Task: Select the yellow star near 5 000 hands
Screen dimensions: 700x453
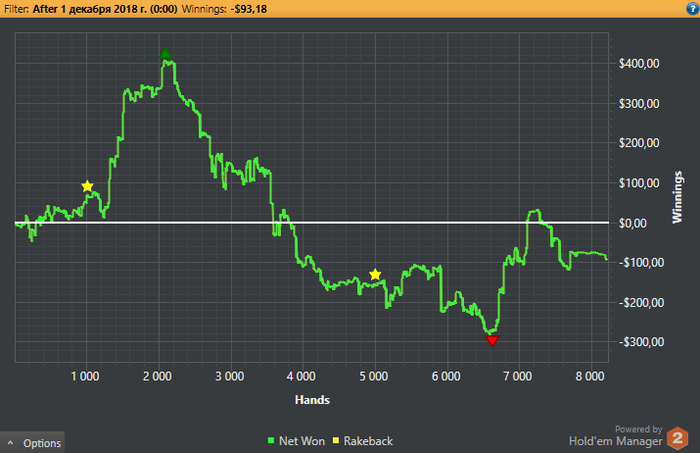Action: pos(375,274)
